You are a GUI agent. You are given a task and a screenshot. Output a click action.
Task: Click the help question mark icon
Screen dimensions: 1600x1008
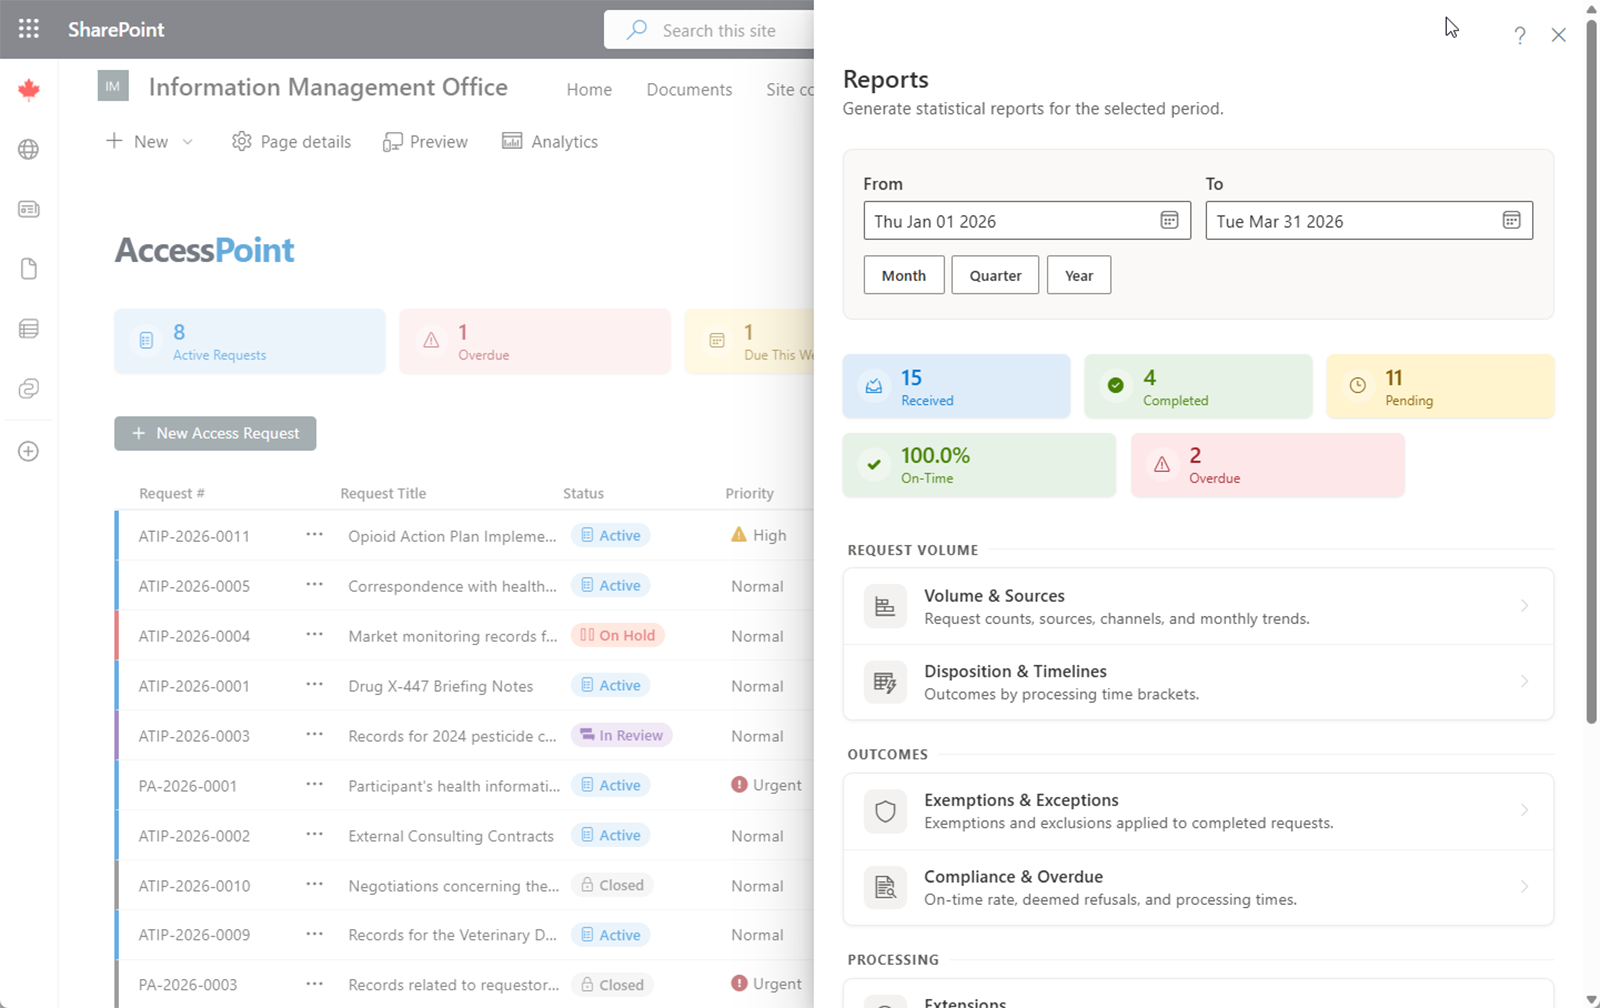point(1519,35)
